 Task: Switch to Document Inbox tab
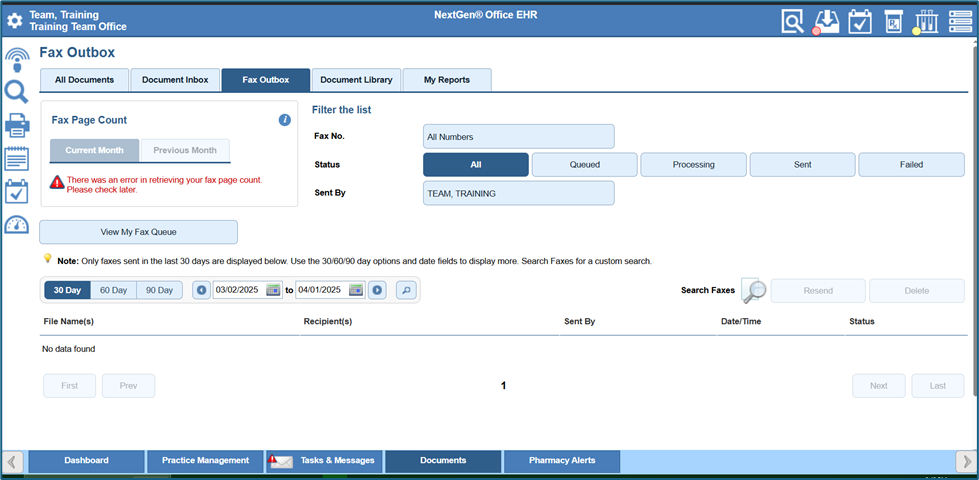175,80
